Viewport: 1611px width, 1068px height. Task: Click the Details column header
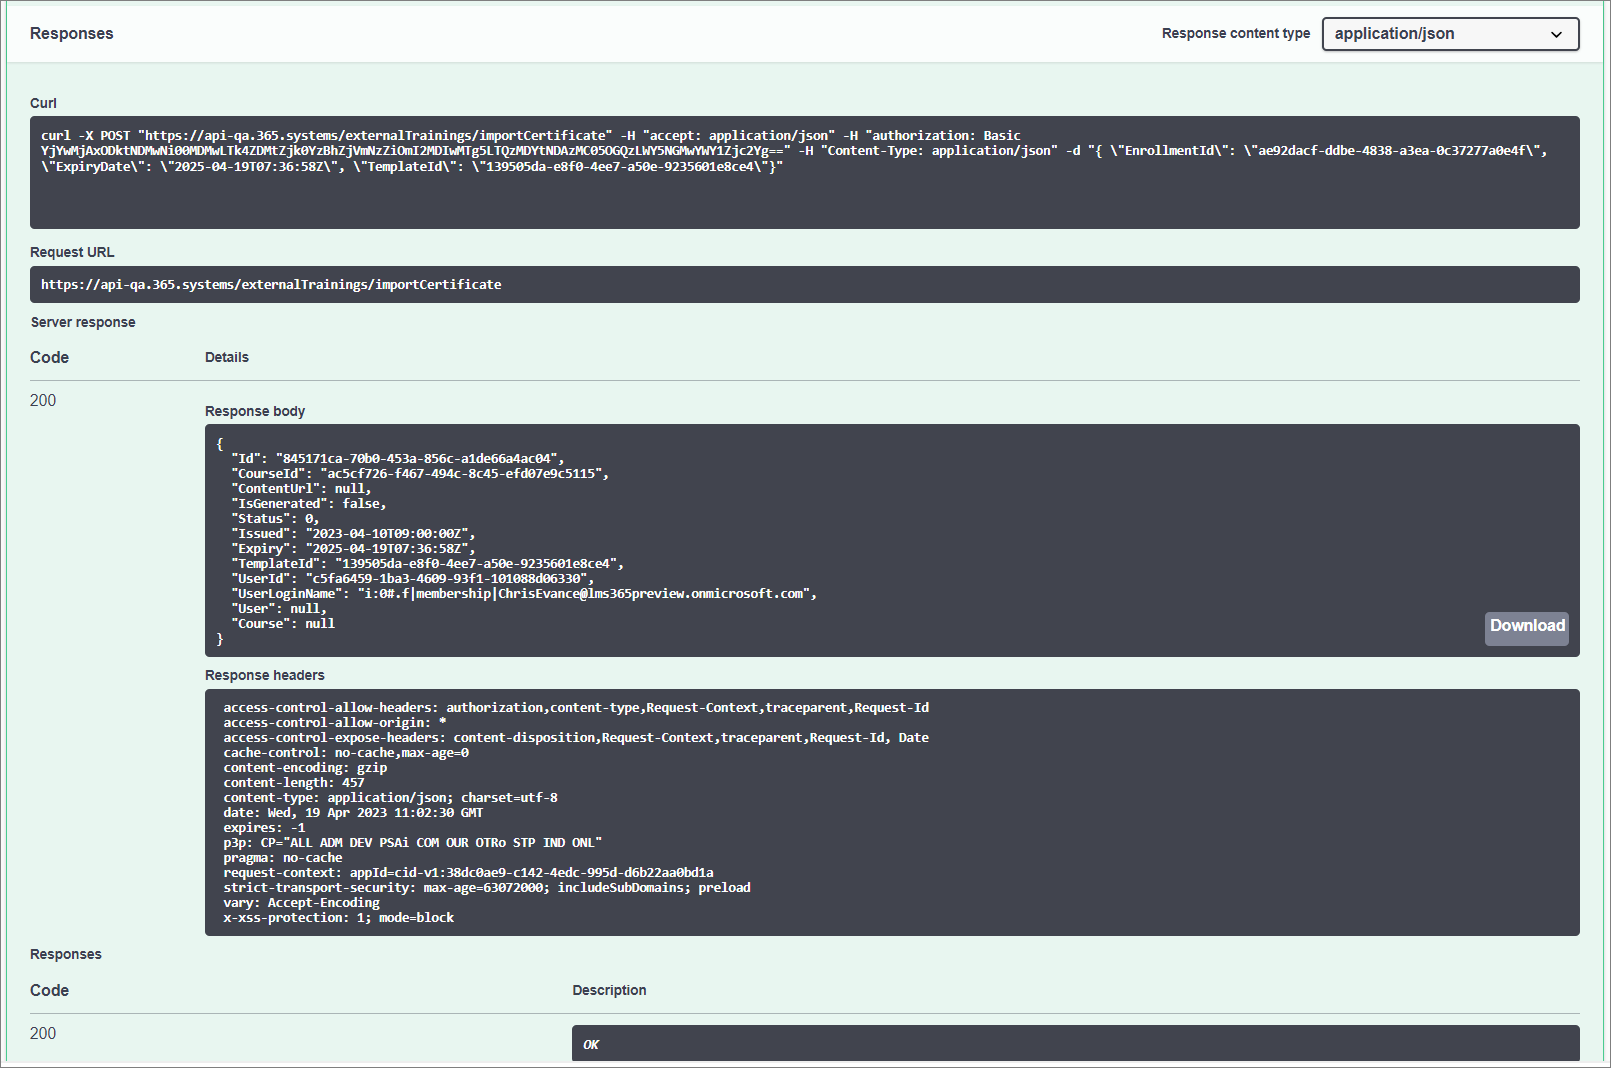[227, 357]
